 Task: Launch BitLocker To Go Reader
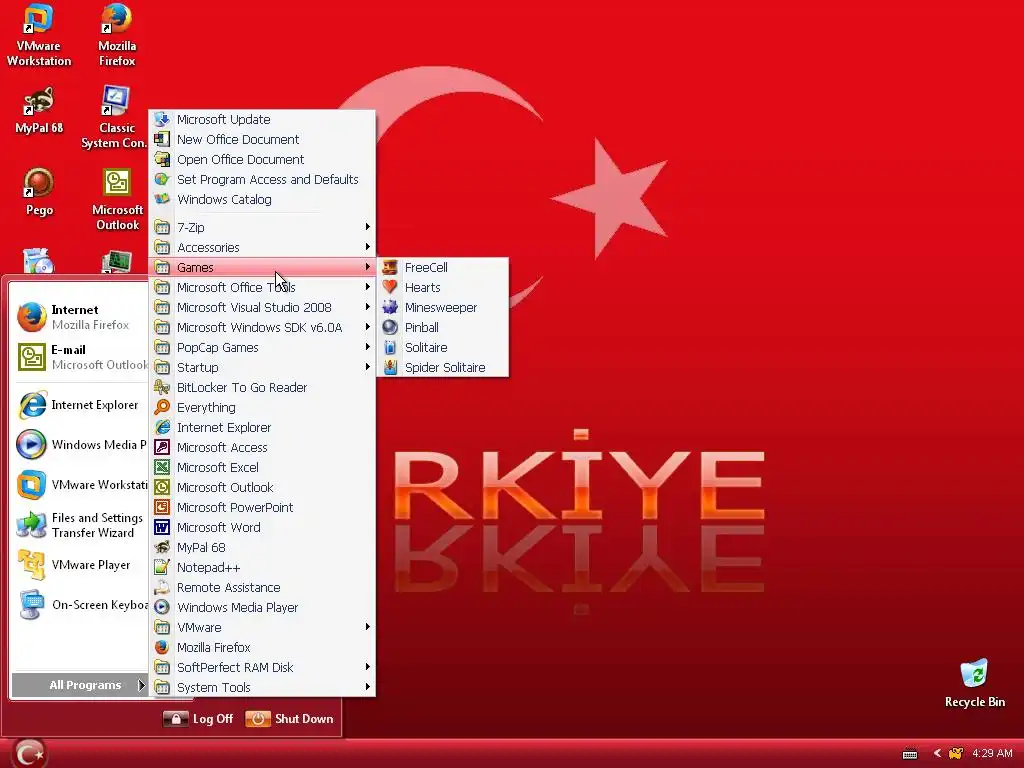click(262, 387)
